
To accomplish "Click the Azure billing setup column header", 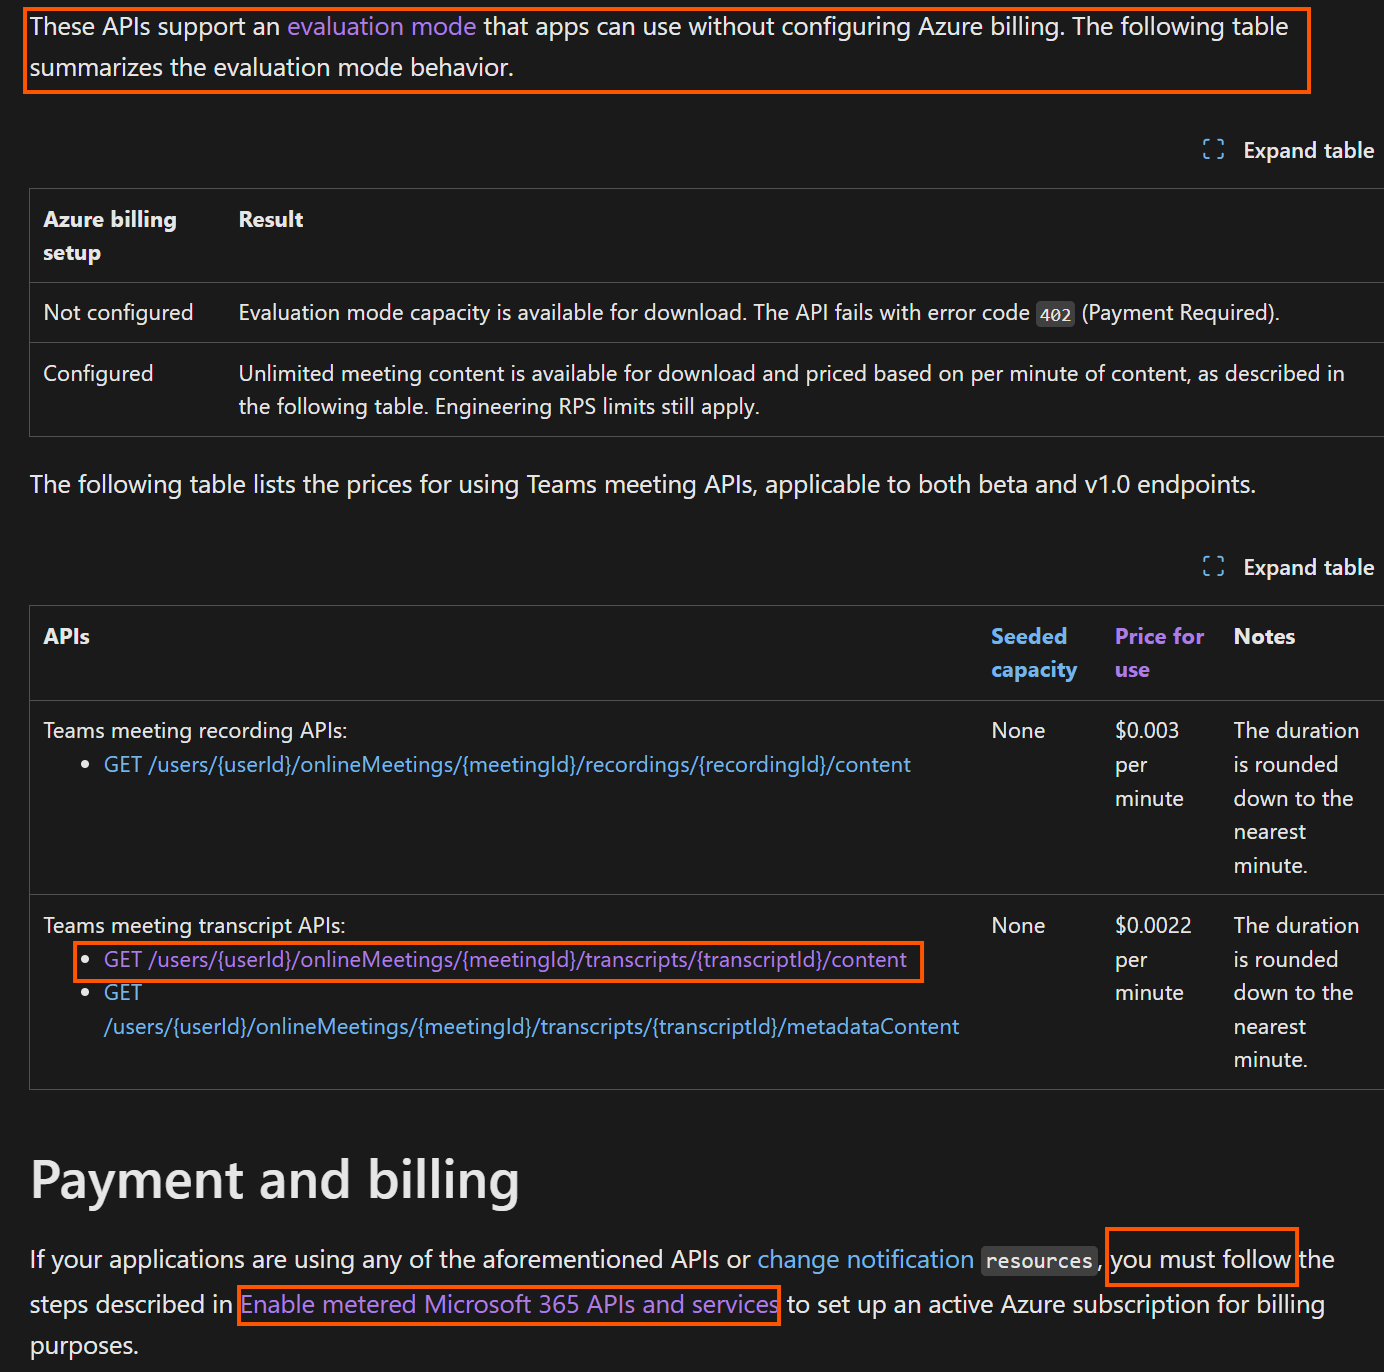I will (110, 235).
